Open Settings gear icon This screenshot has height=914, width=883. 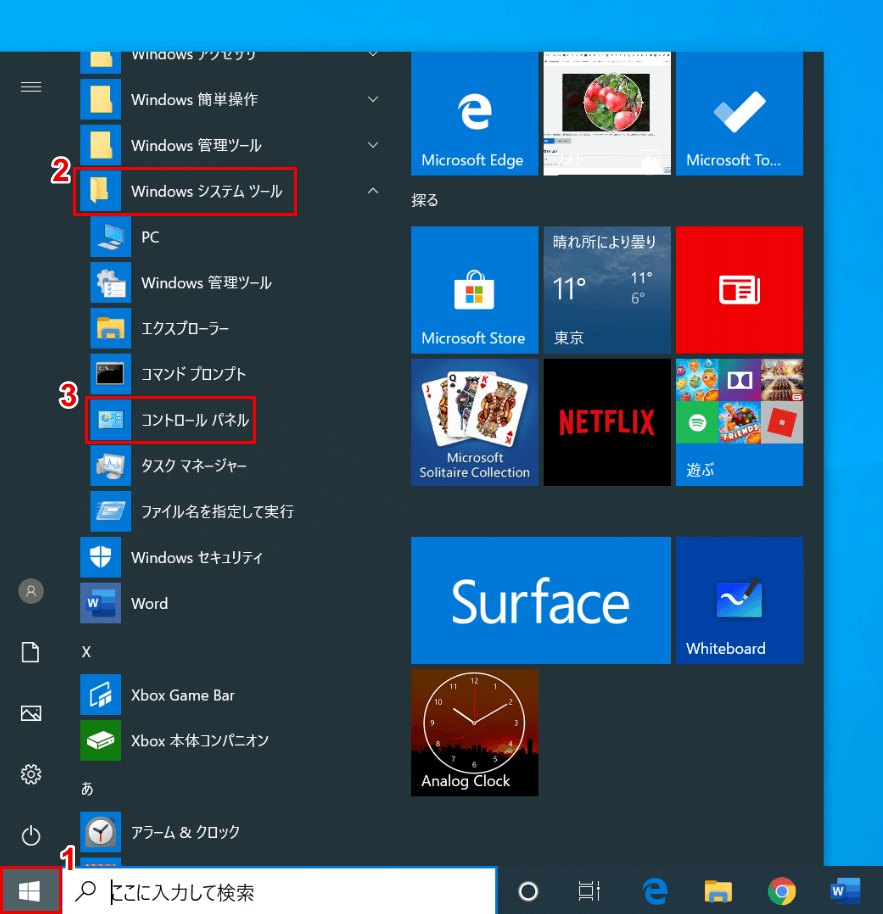pyautogui.click(x=31, y=774)
